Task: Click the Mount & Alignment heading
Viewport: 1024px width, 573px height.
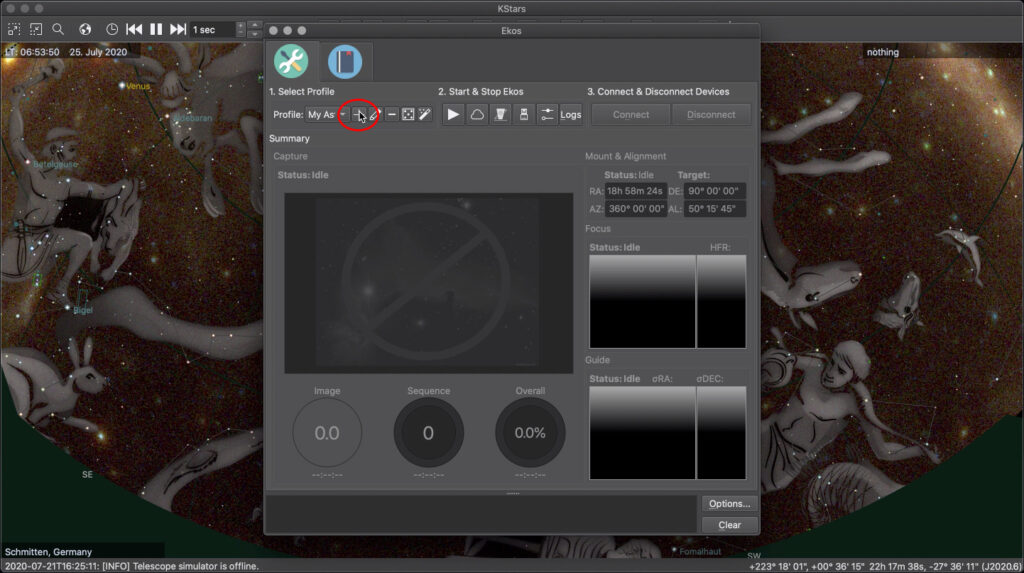Action: tap(626, 156)
